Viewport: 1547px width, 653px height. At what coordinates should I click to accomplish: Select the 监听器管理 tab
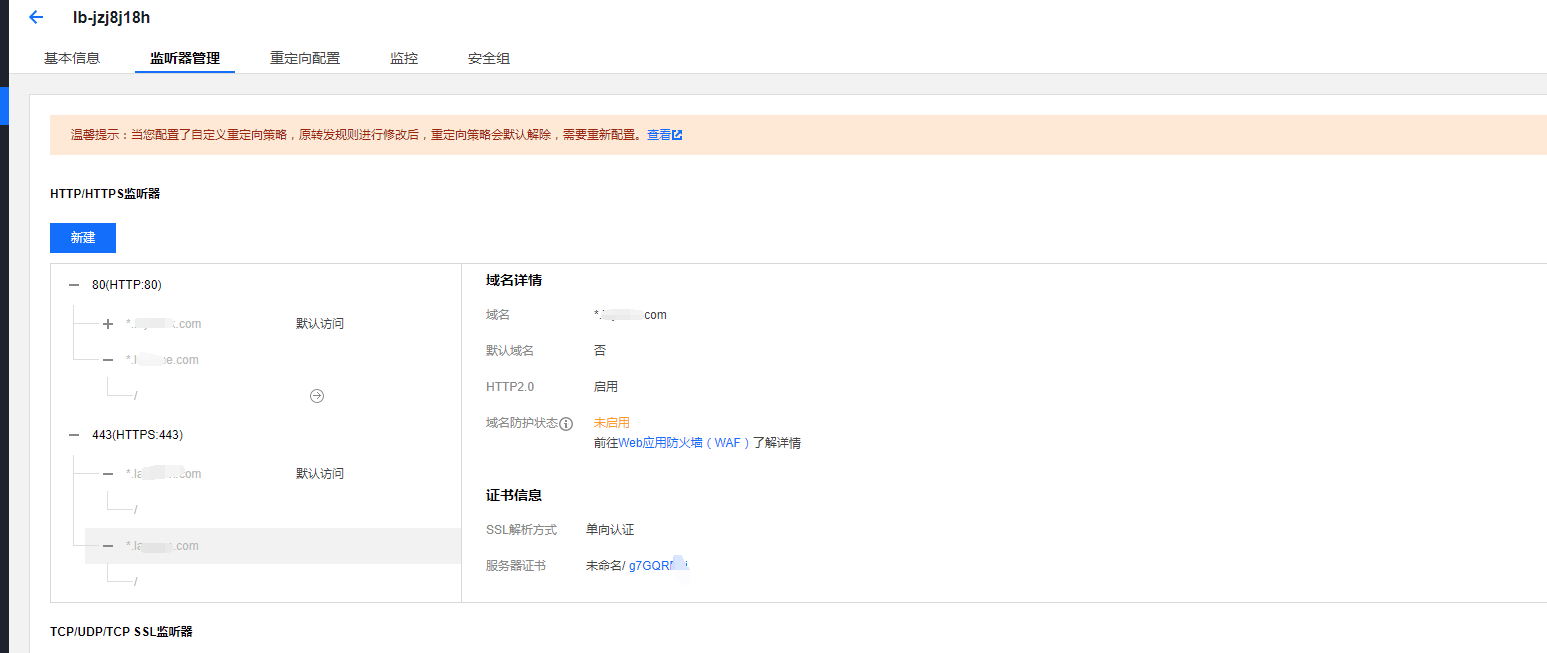click(x=185, y=58)
